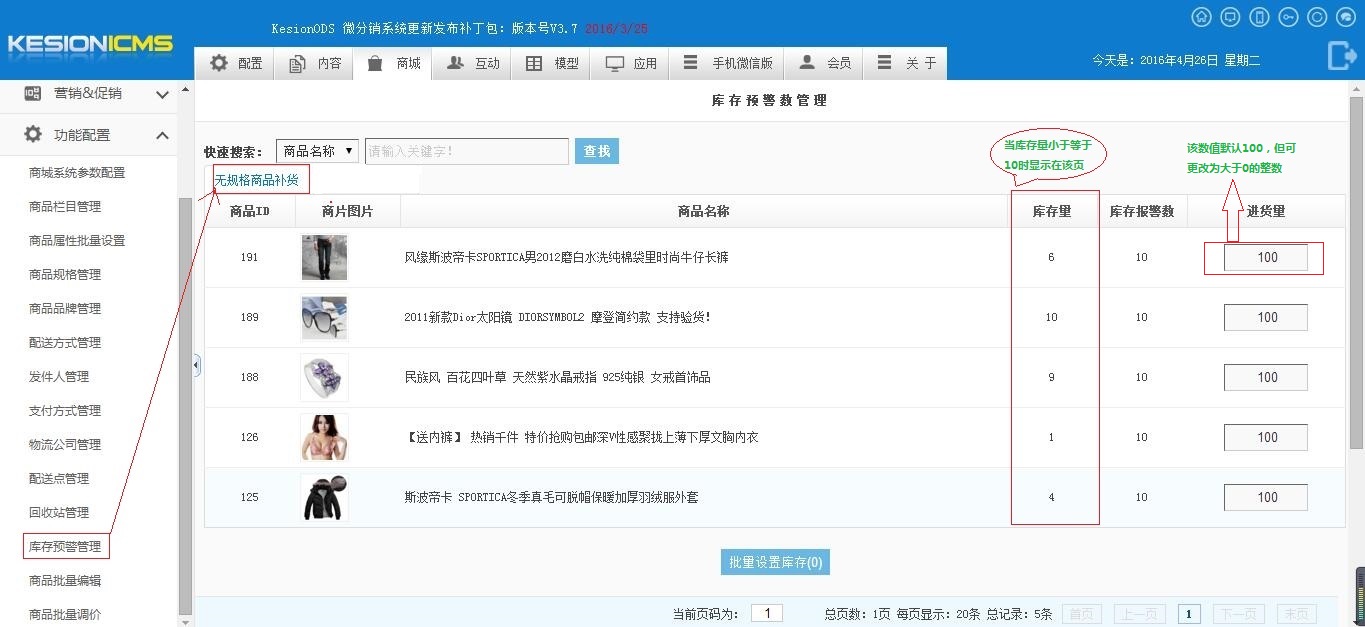The width and height of the screenshot is (1365, 627).
Task: Open the 互动 tab
Action: [473, 63]
